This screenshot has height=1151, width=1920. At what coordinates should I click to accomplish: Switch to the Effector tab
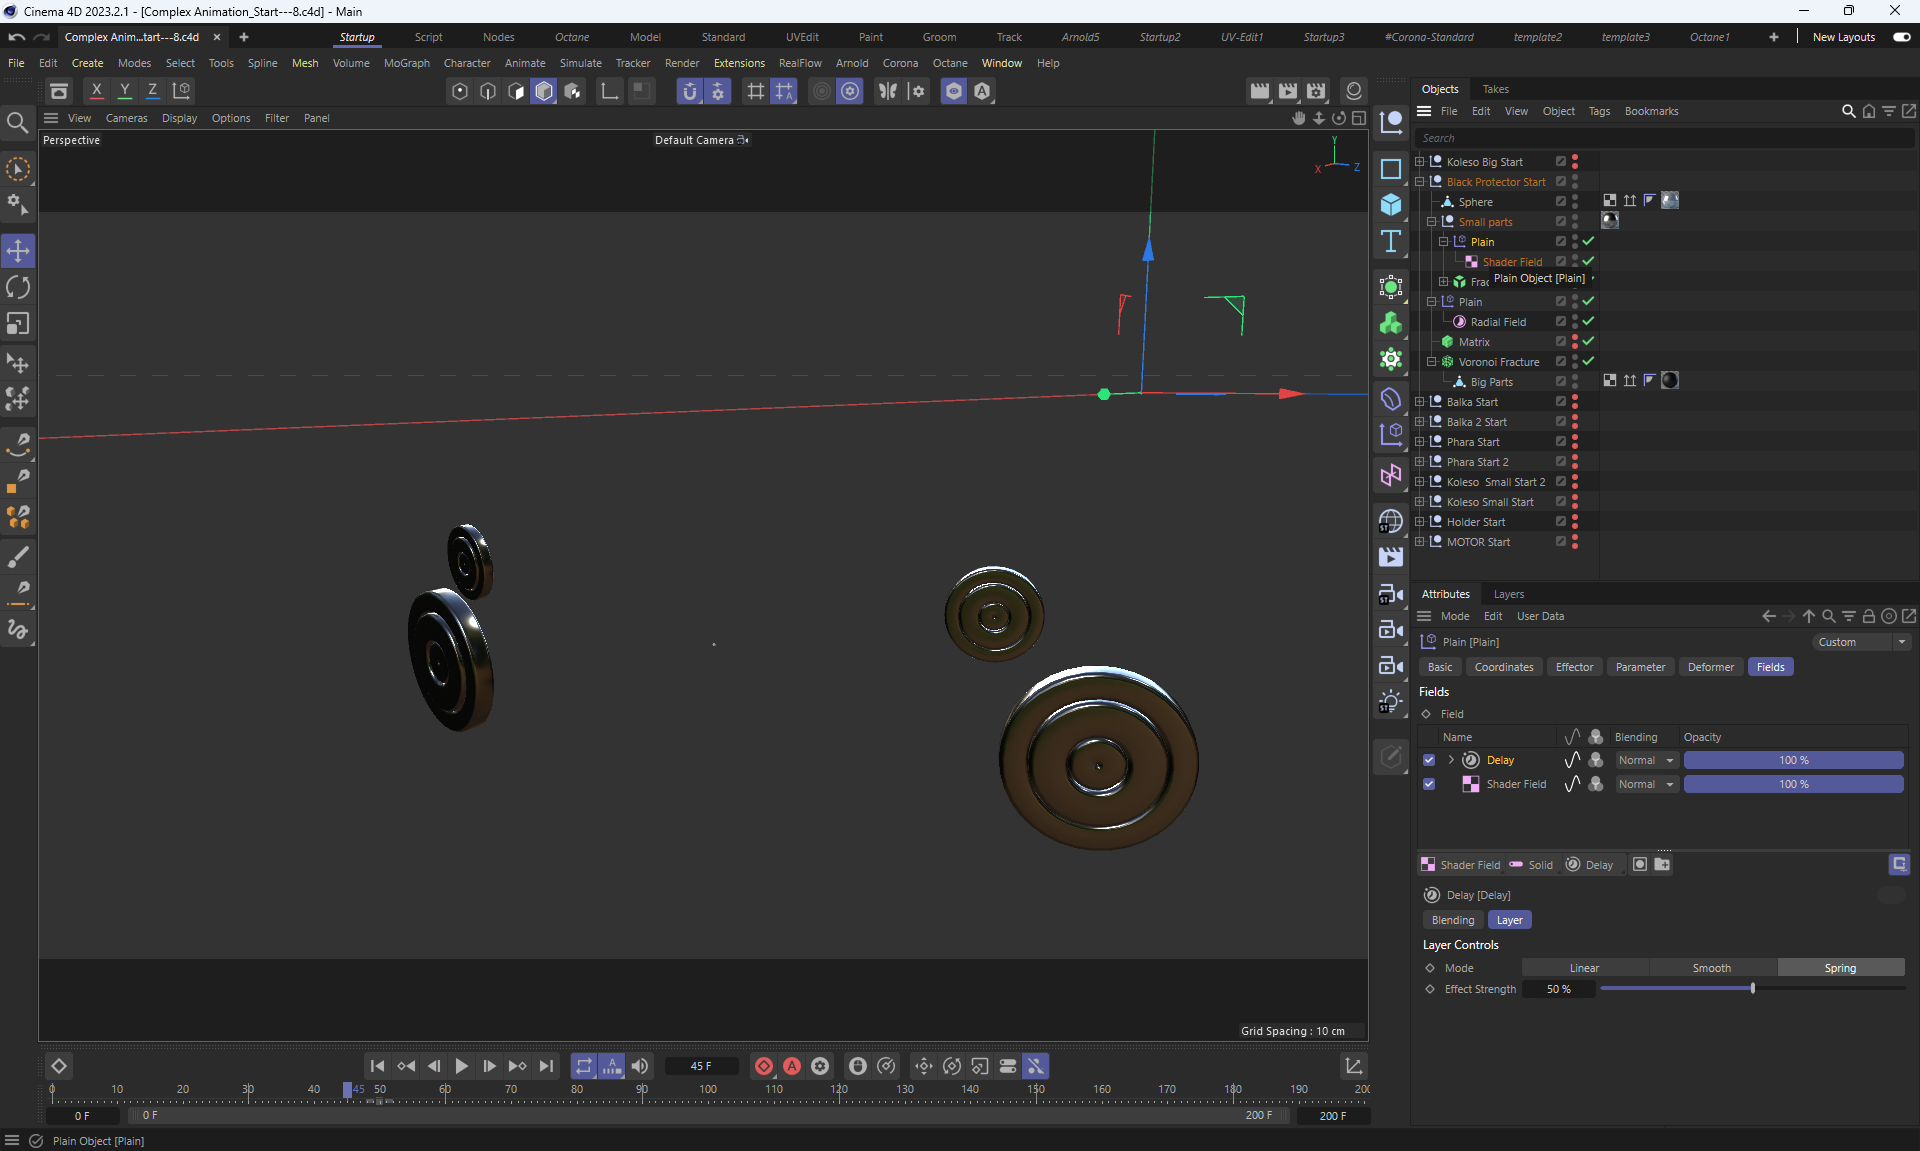[x=1574, y=667]
